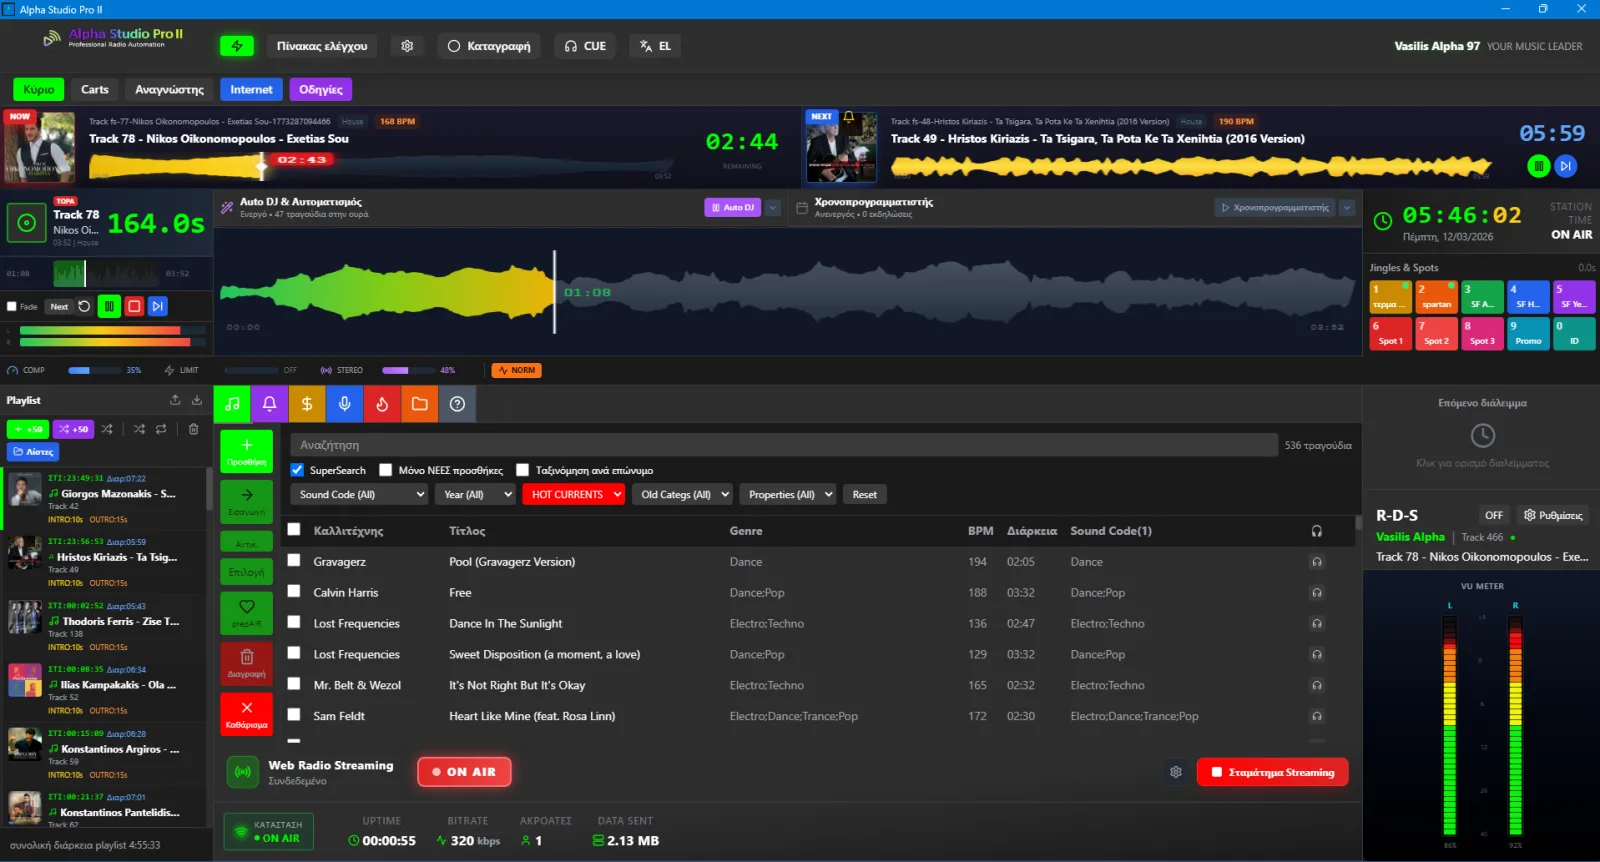This screenshot has width=1600, height=862.
Task: Select the Calvin Harris row checkbox
Action: coord(294,592)
